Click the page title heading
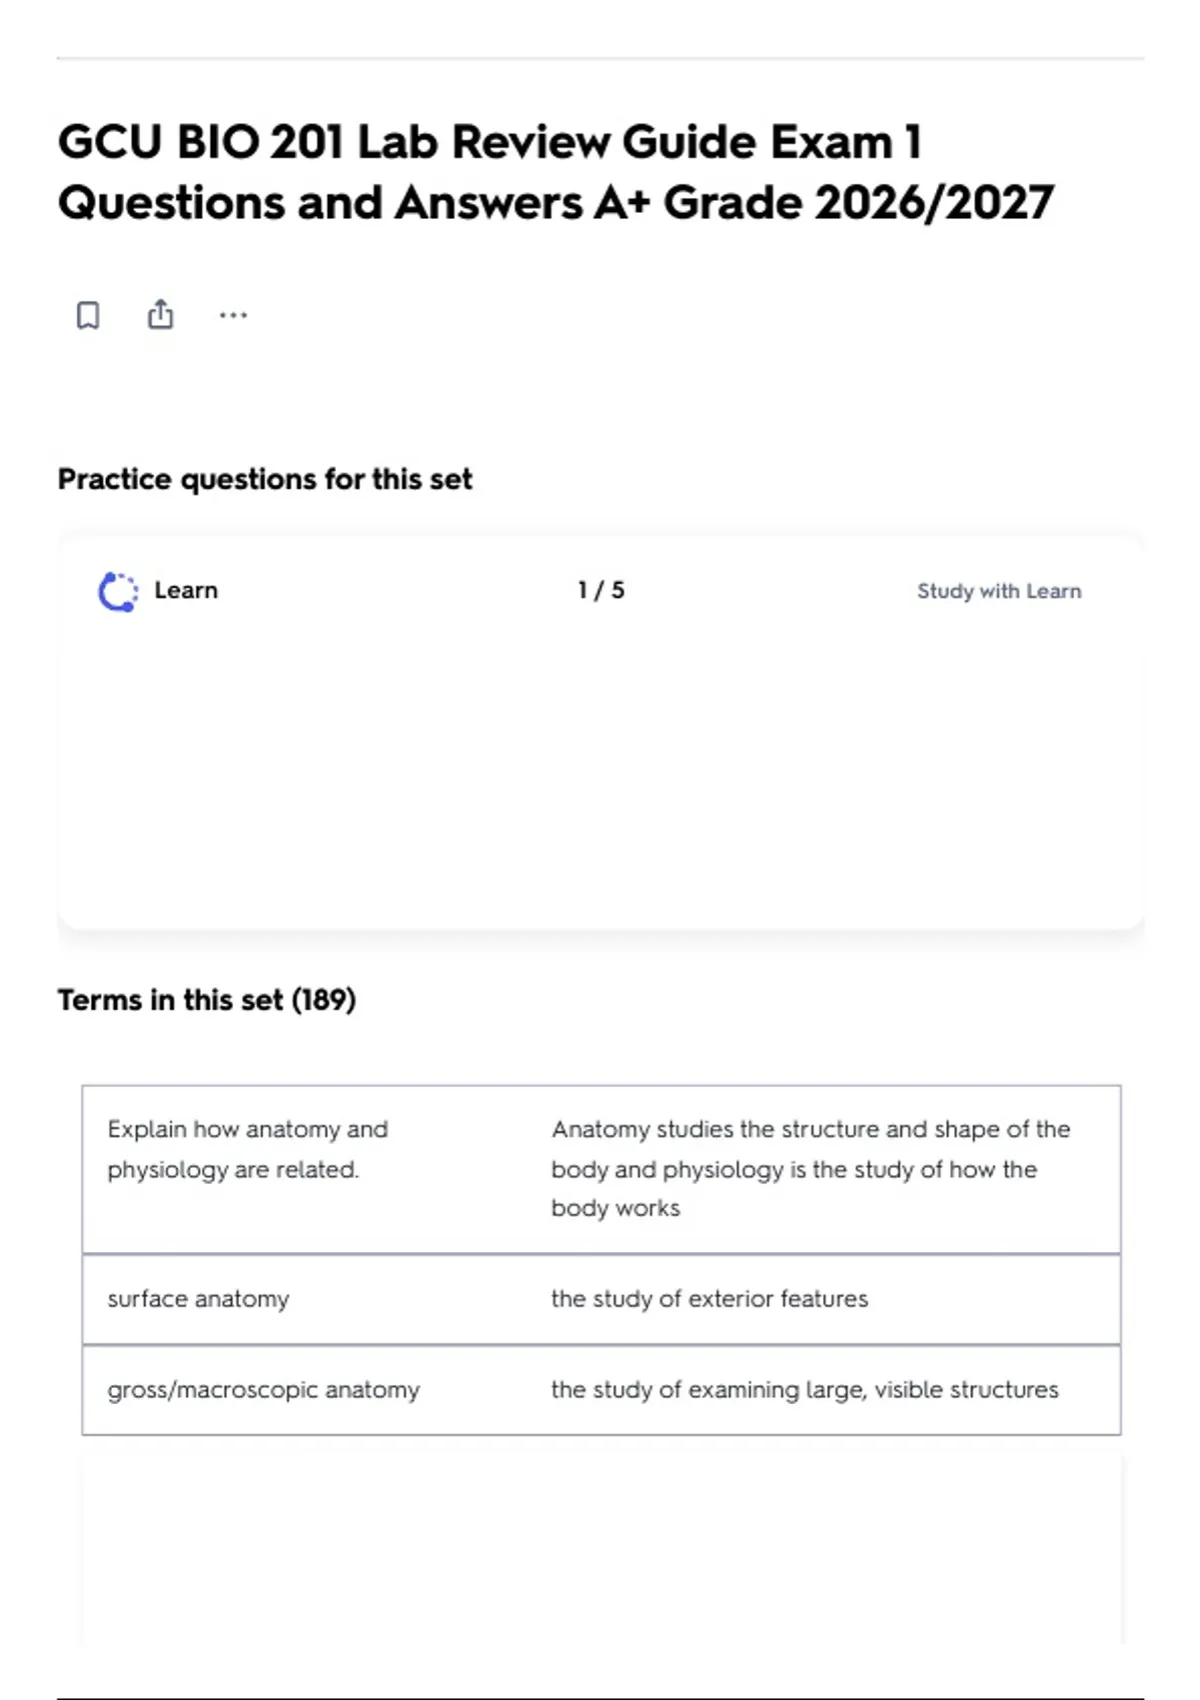The height and width of the screenshot is (1700, 1200). click(556, 172)
